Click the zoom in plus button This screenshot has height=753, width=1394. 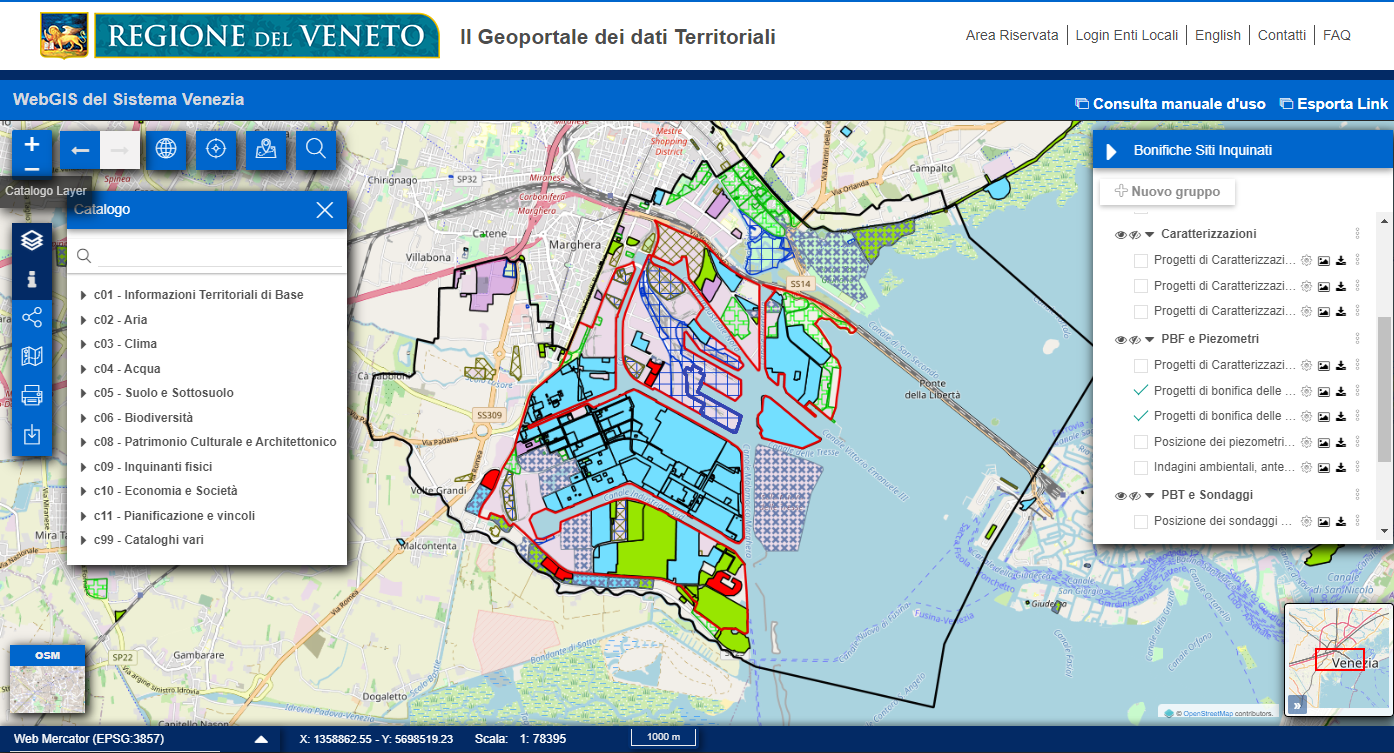(x=32, y=143)
